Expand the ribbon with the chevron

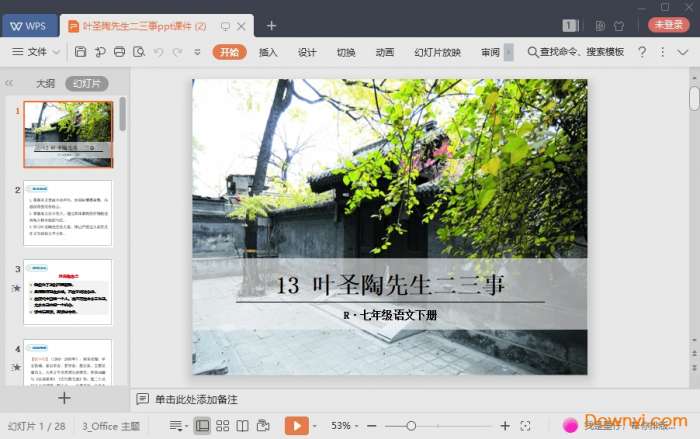point(683,52)
